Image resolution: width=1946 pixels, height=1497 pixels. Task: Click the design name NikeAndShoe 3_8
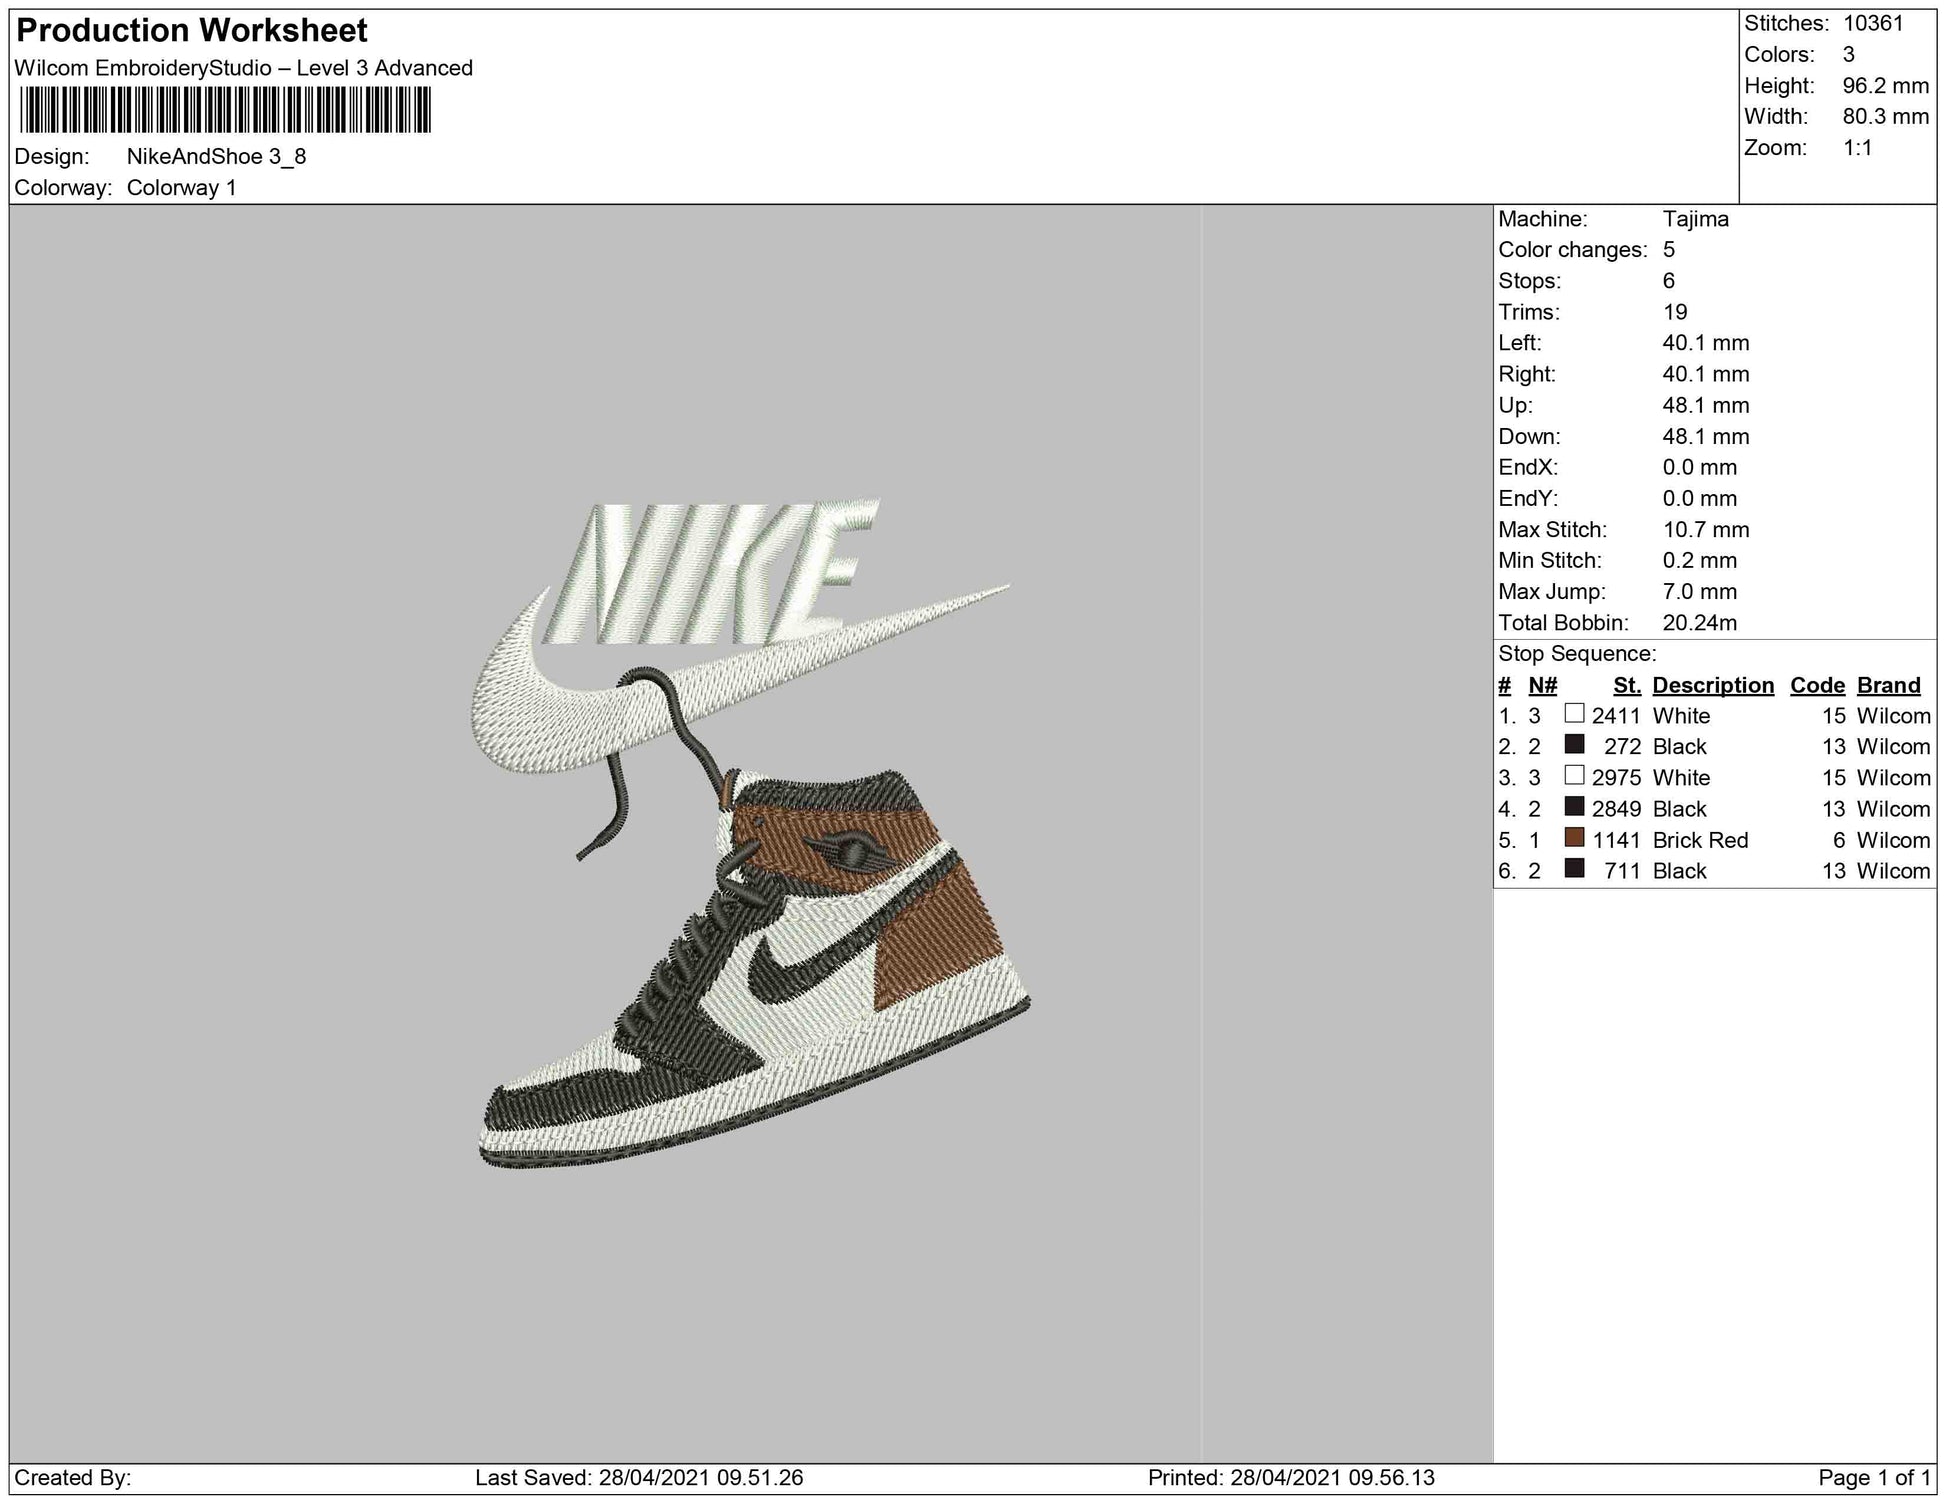[216, 157]
